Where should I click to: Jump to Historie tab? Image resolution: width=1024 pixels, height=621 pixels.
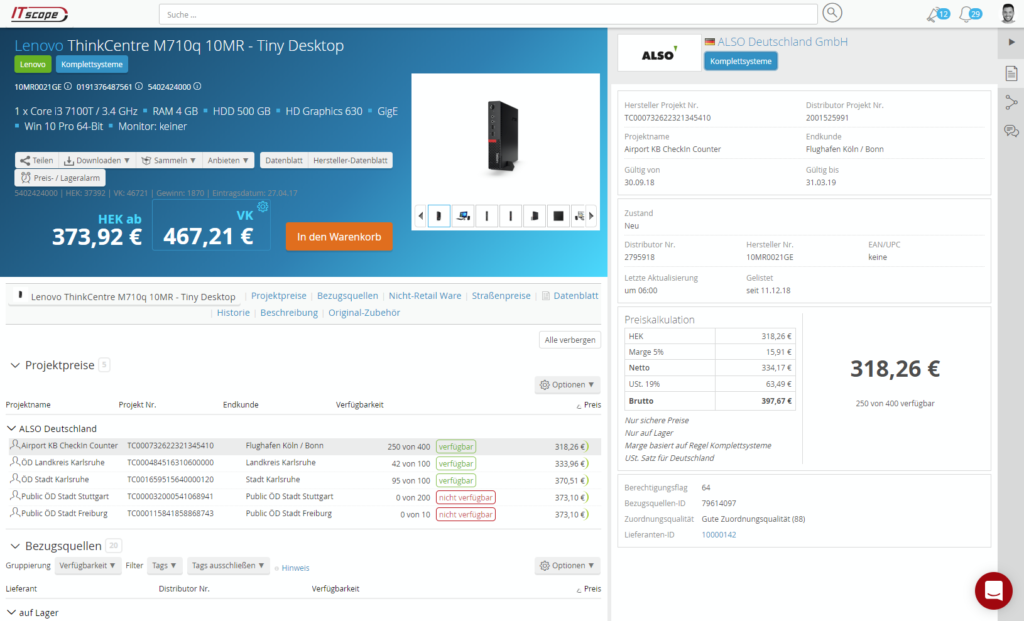pyautogui.click(x=233, y=313)
